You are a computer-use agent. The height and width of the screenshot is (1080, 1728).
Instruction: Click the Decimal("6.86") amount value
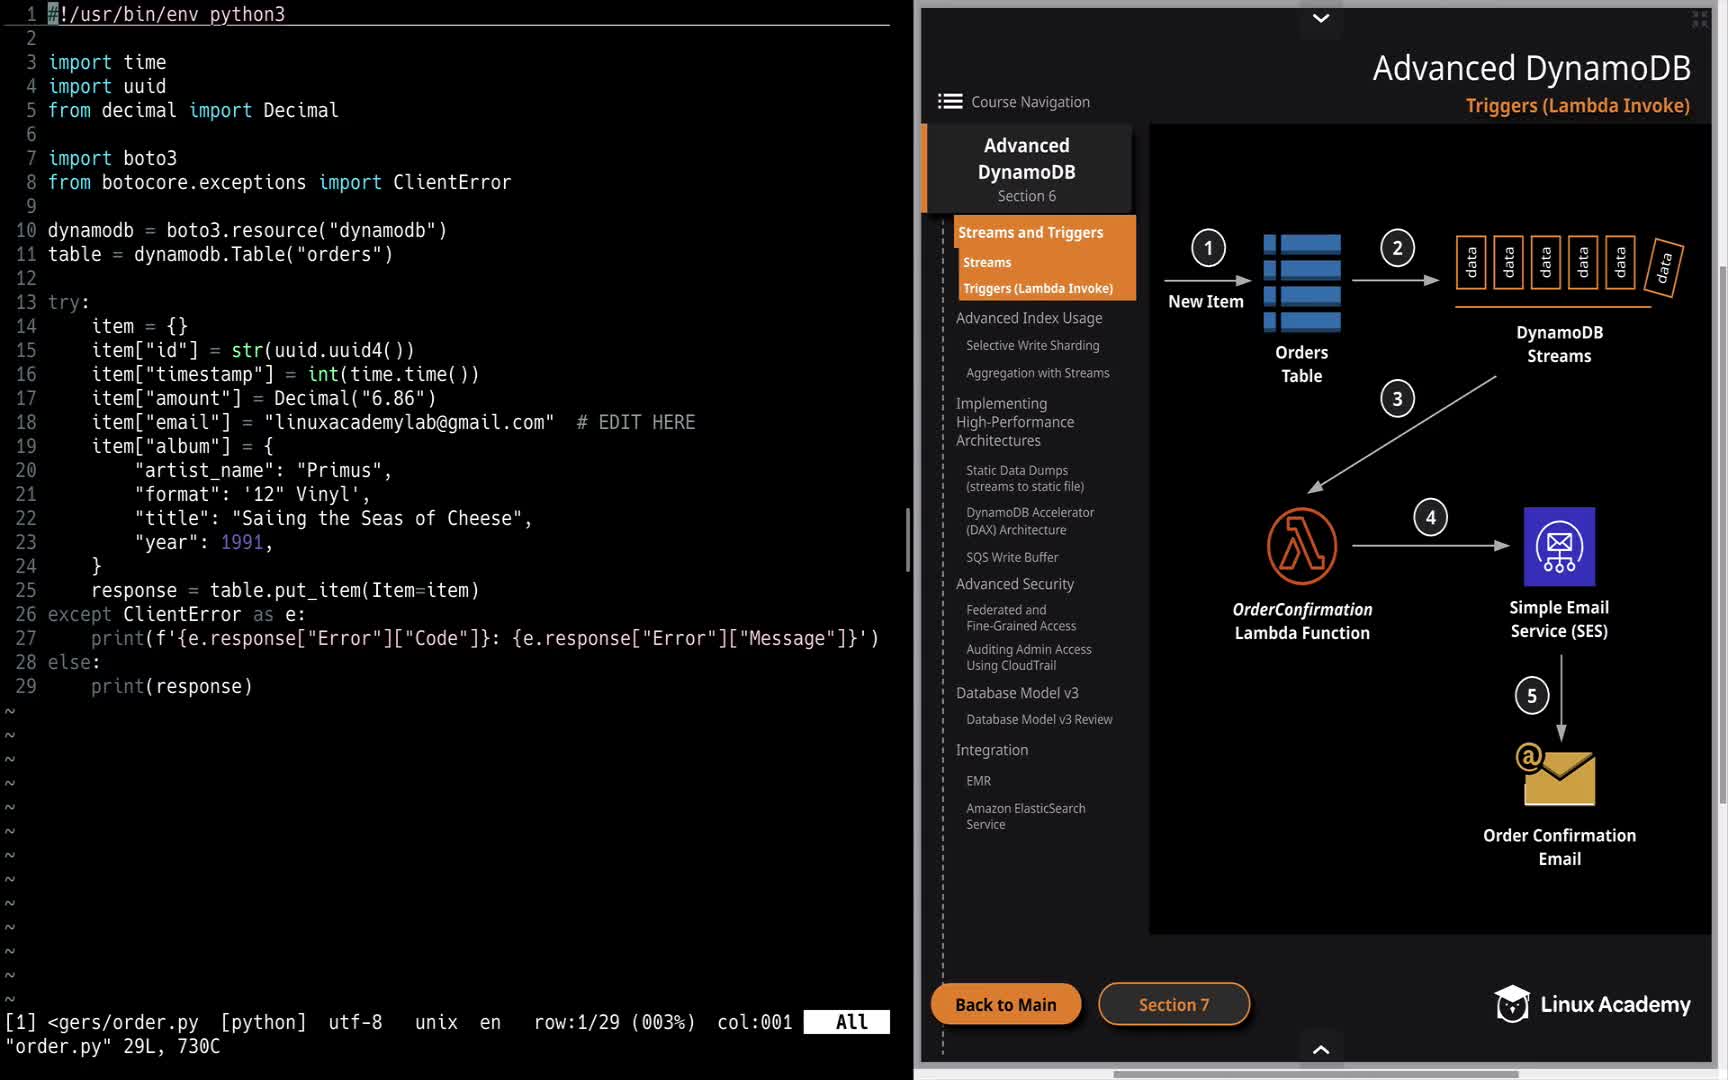tap(355, 398)
